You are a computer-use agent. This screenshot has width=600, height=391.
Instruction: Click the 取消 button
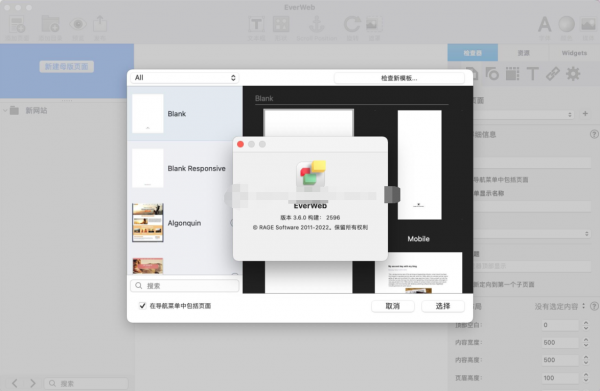[393, 306]
